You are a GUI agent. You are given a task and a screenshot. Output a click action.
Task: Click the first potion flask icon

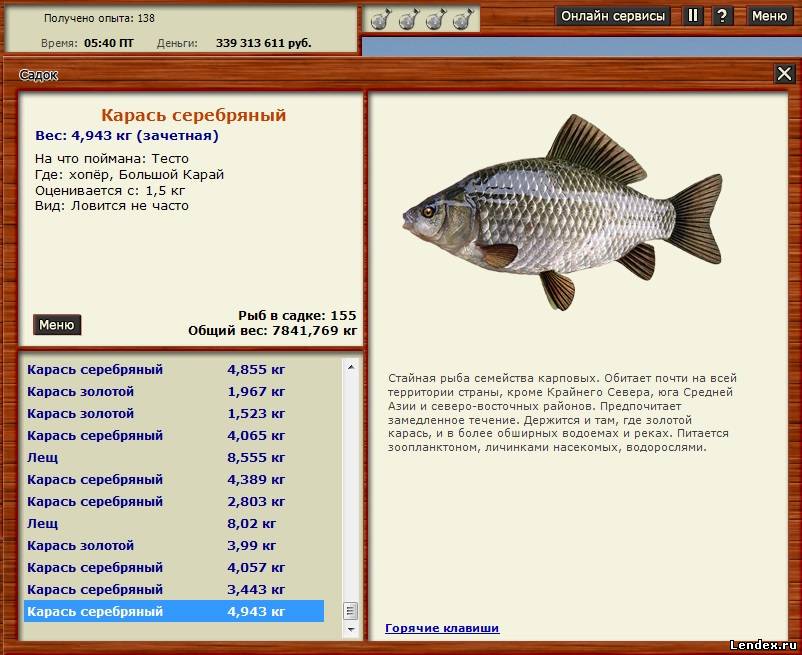click(380, 19)
